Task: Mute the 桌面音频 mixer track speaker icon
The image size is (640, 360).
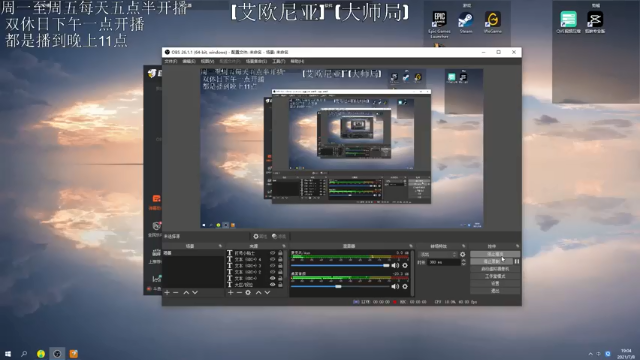Action: pos(395,287)
